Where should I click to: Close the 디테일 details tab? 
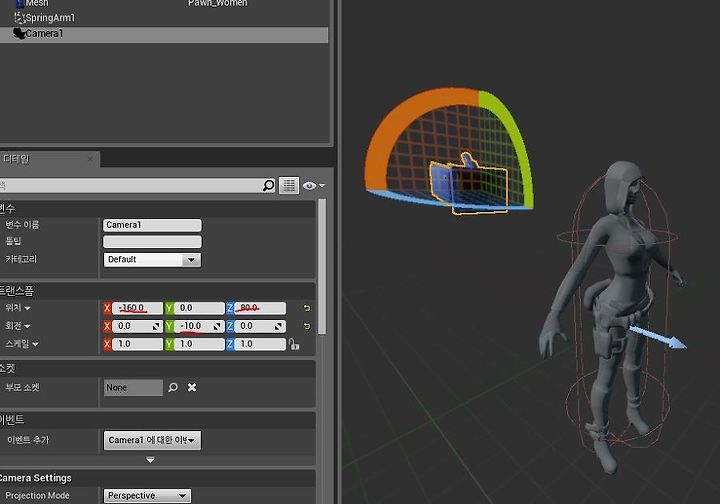(90, 159)
